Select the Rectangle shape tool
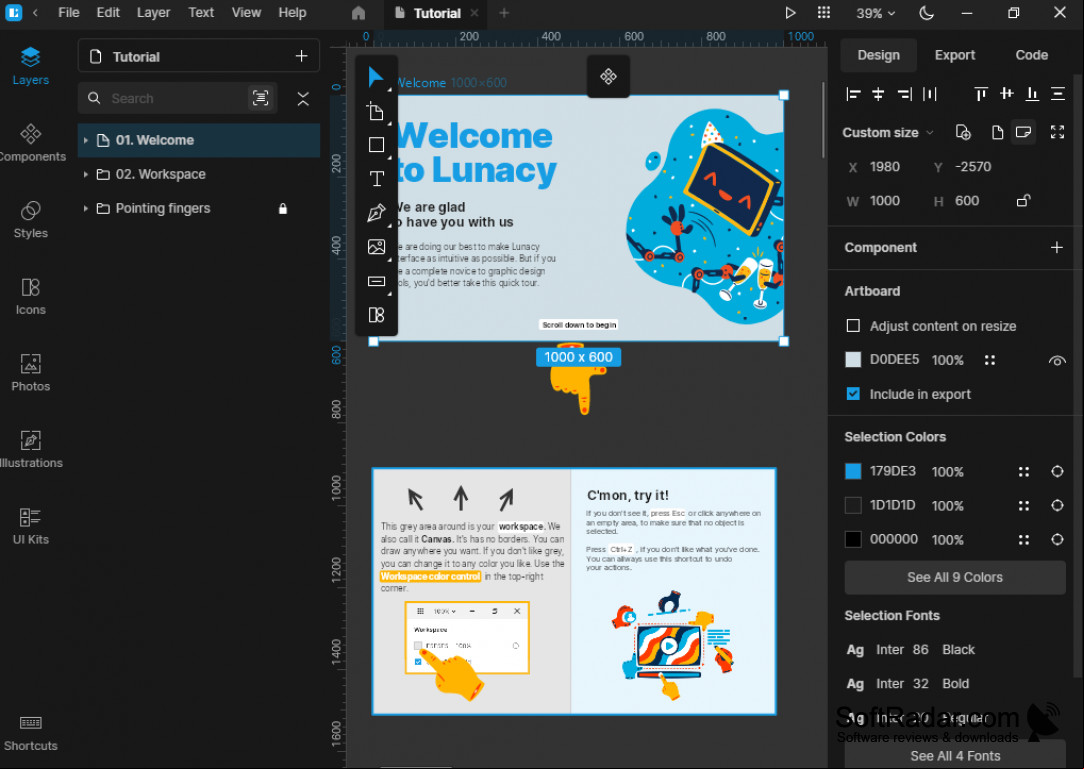The width and height of the screenshot is (1084, 769). [x=376, y=145]
